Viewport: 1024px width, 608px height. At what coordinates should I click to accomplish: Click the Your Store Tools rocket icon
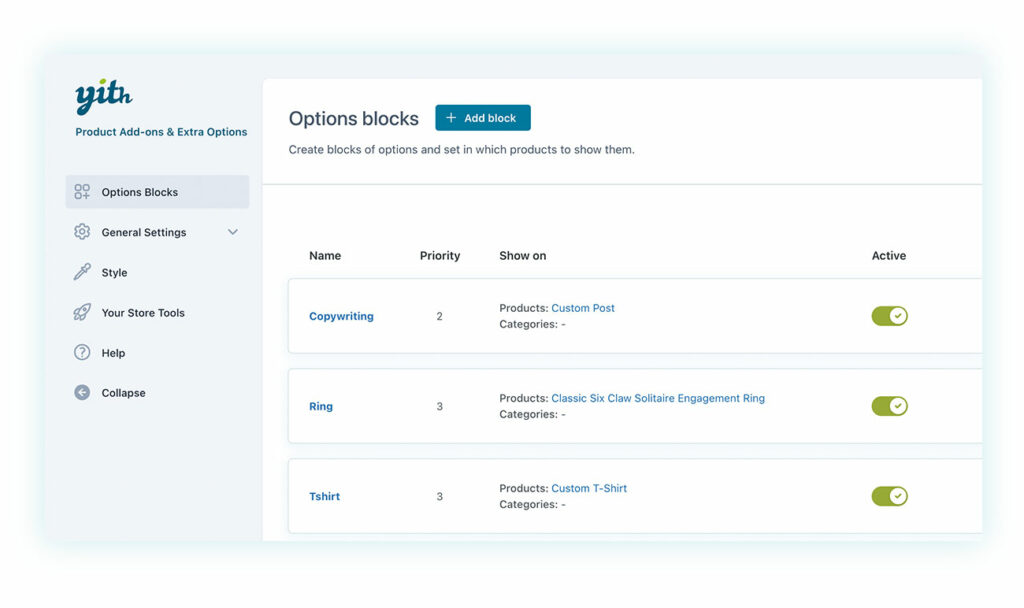point(82,313)
